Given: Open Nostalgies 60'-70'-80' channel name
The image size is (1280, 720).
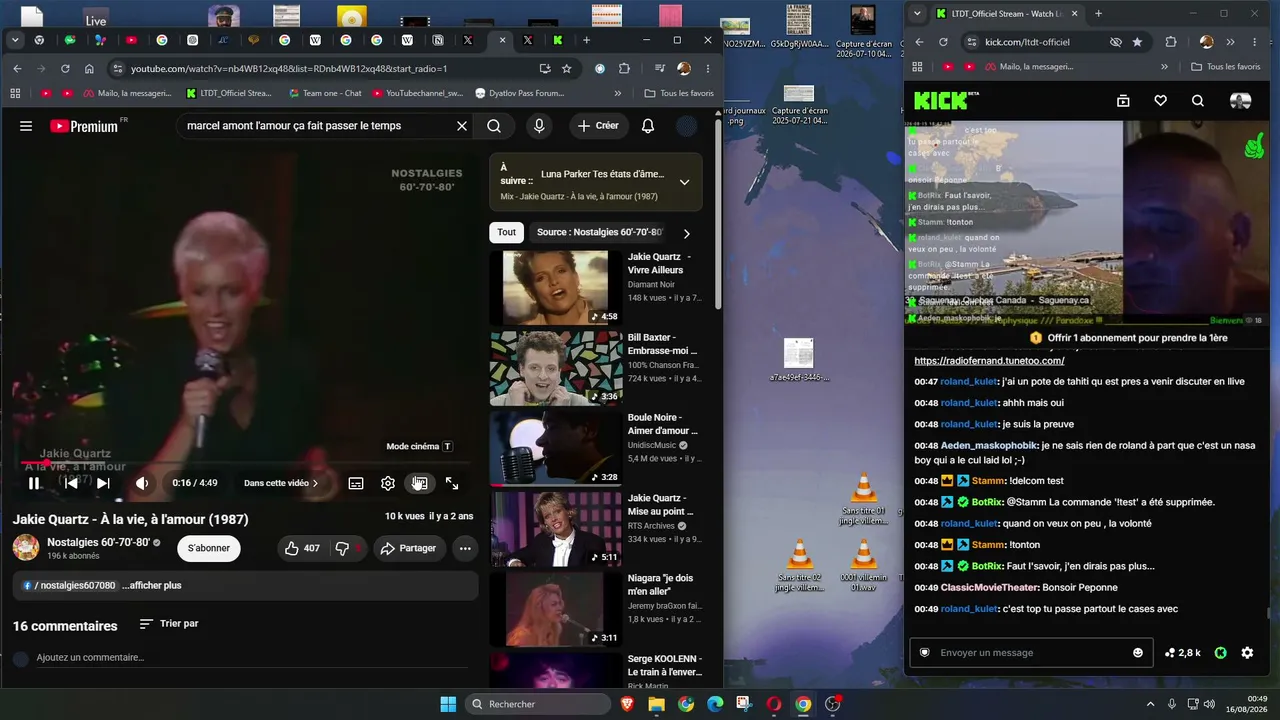Looking at the screenshot, I should (x=98, y=542).
